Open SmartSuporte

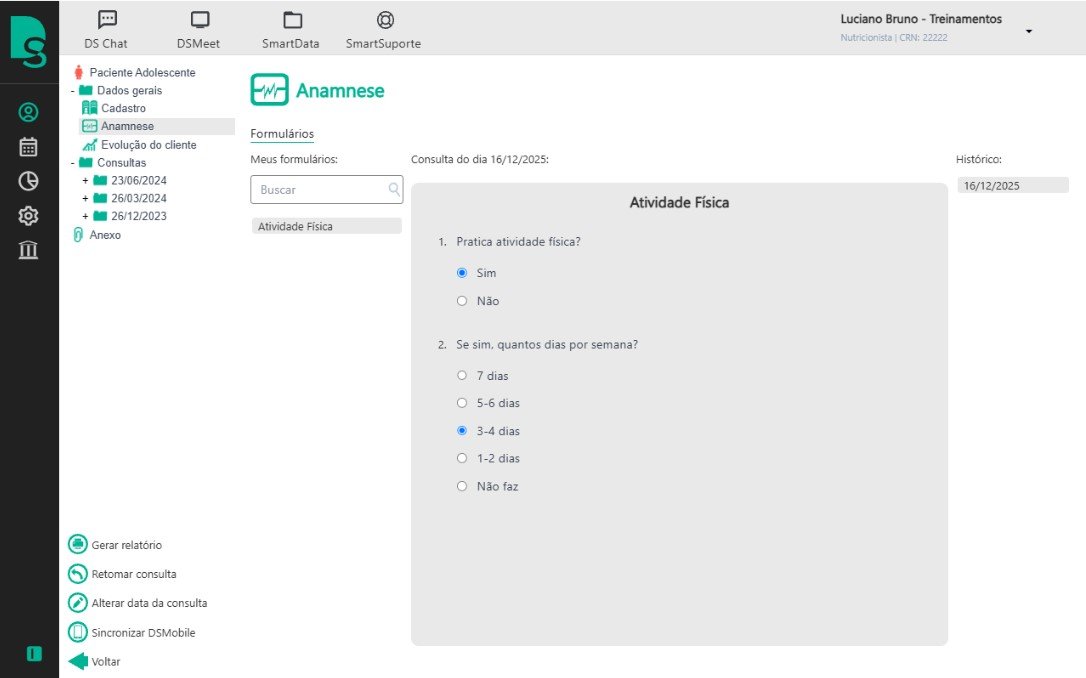(384, 30)
